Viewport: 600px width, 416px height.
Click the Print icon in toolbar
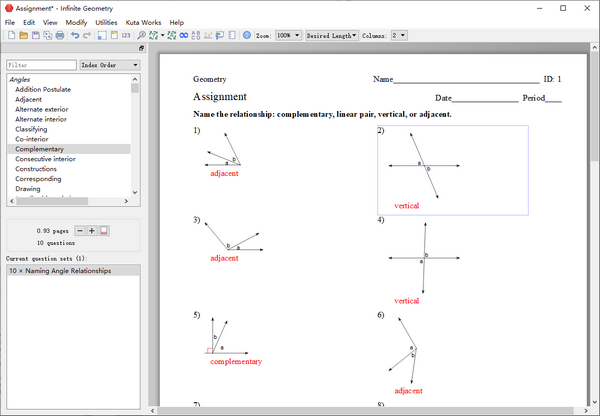tap(59, 35)
